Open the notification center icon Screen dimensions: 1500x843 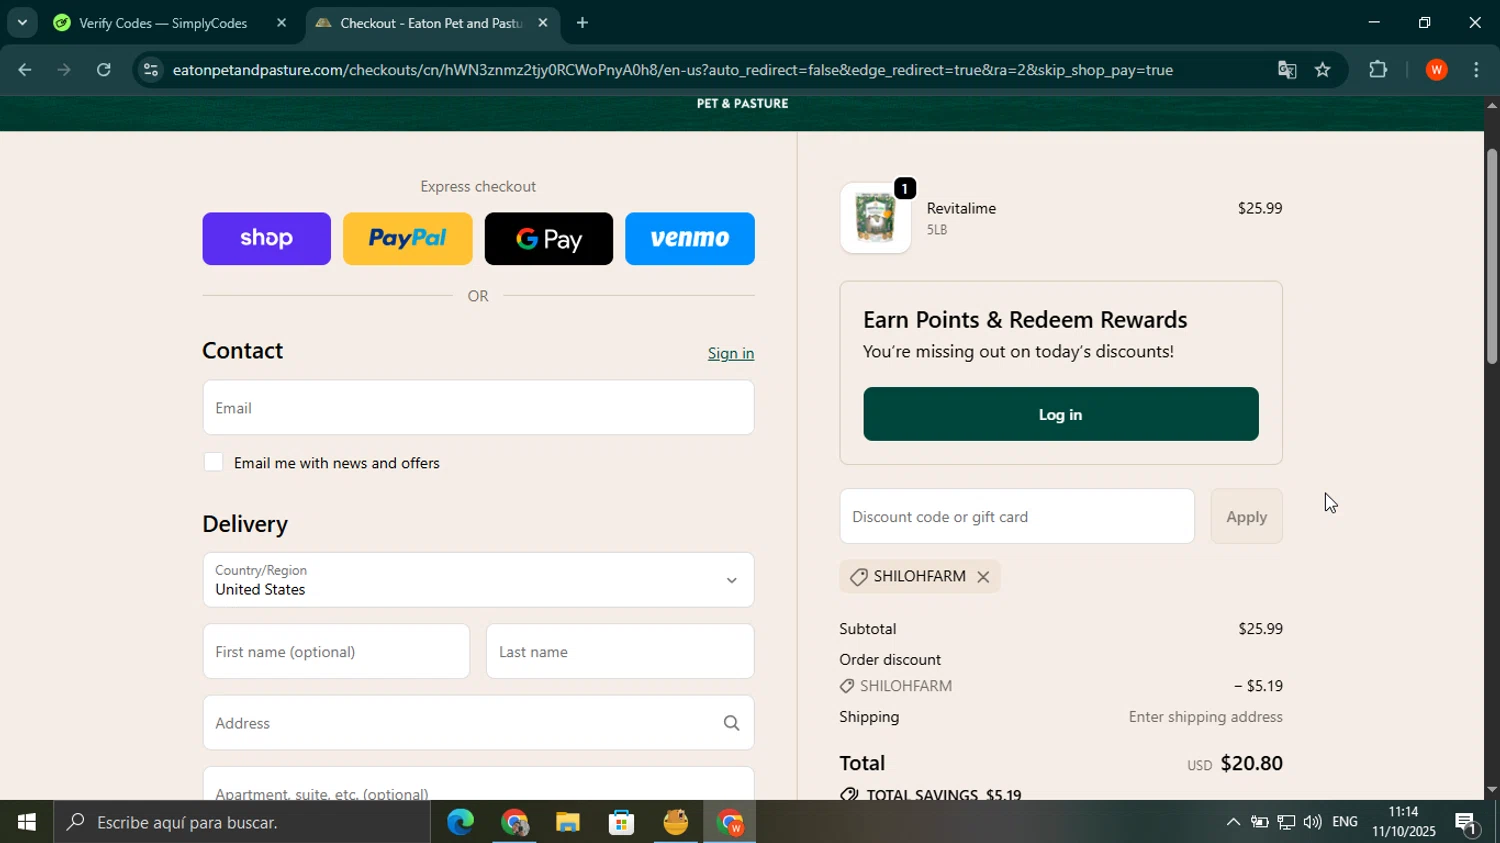tap(1467, 822)
